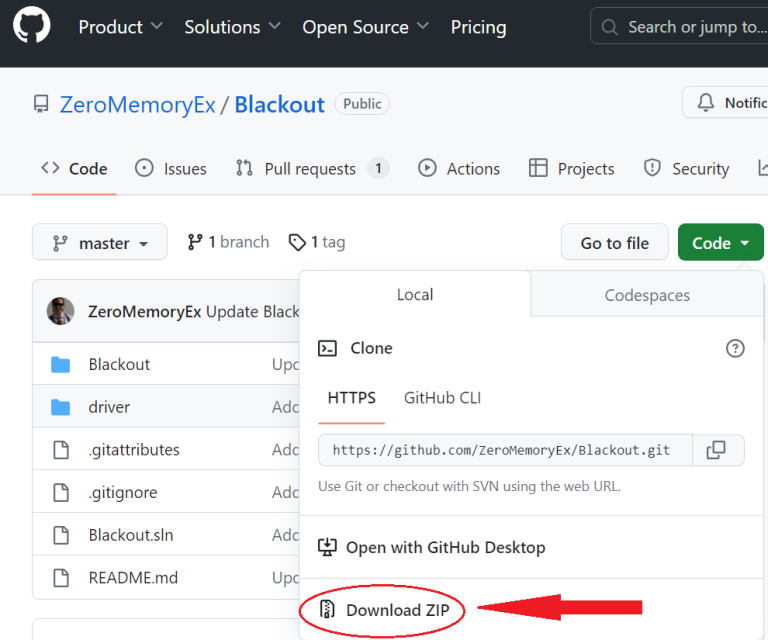Open the Blackout.sln file
The width and height of the screenshot is (768, 640).
[131, 535]
